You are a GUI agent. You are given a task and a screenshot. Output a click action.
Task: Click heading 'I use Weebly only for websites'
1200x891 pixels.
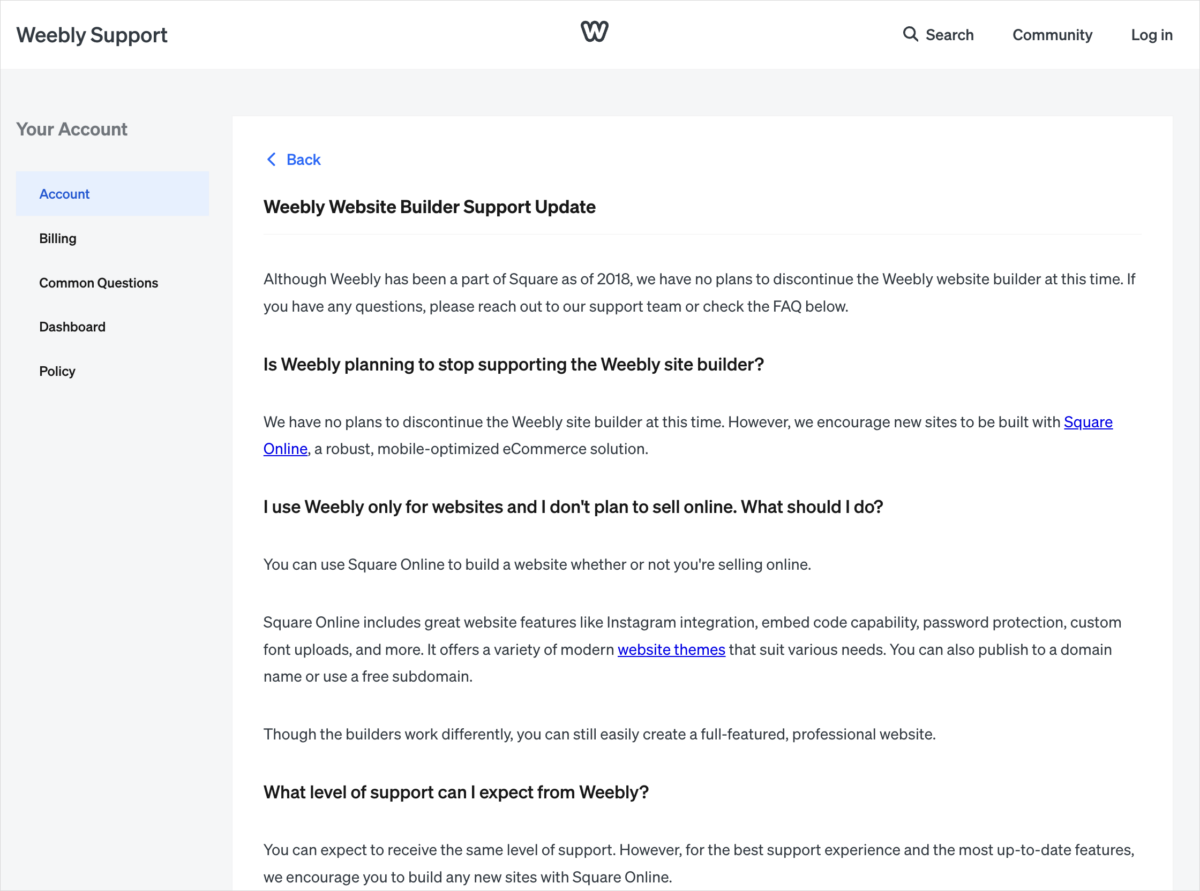click(x=574, y=507)
